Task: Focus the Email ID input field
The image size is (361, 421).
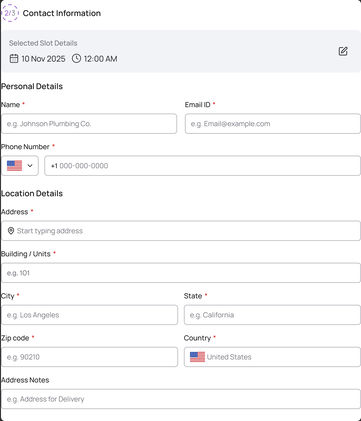Action: [273, 124]
